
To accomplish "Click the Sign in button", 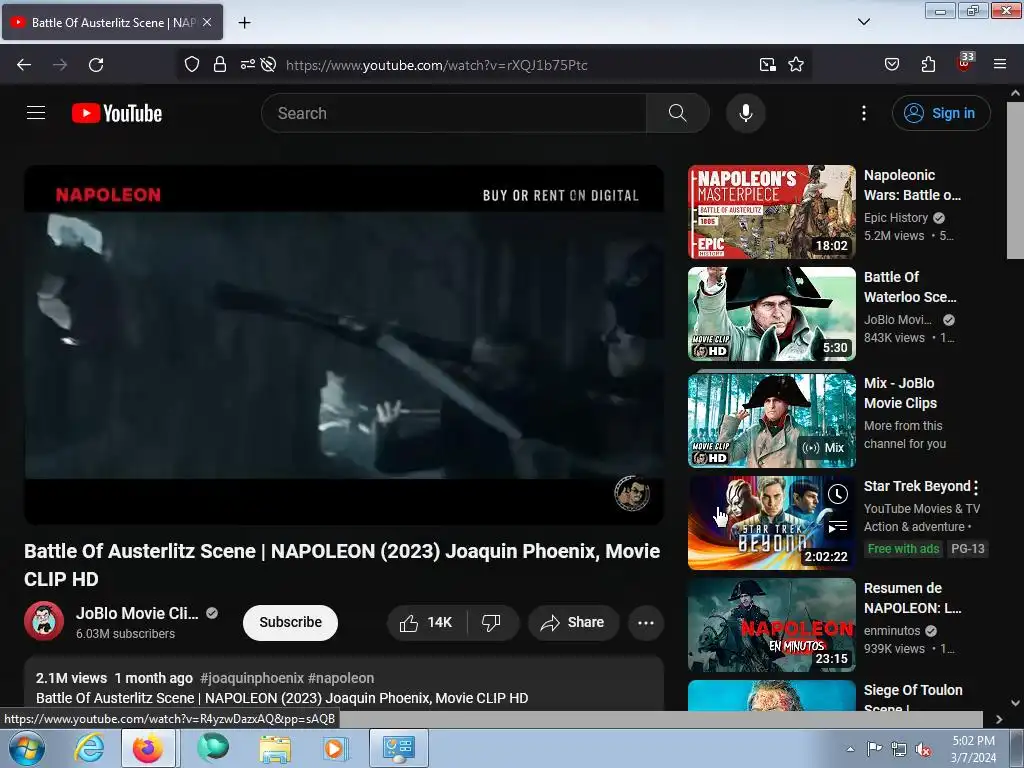I will click(x=940, y=113).
